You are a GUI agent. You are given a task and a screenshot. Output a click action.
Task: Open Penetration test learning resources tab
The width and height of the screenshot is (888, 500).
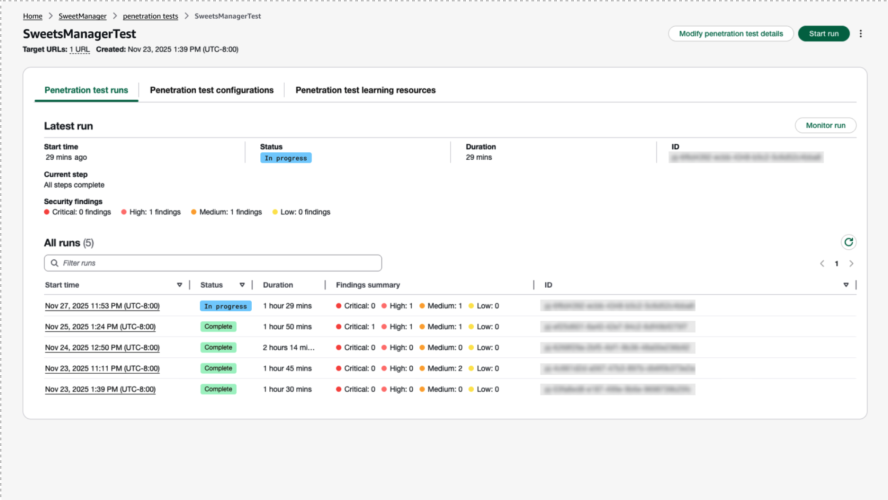[x=365, y=90]
